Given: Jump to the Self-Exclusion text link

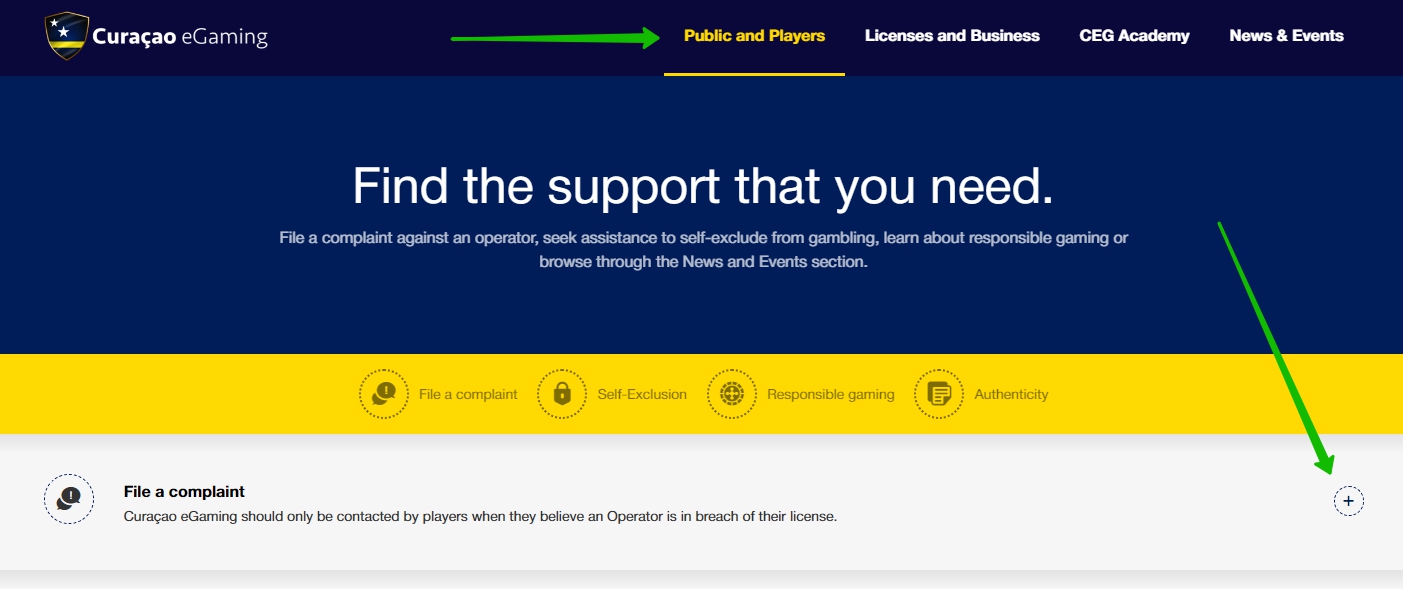Looking at the screenshot, I should pyautogui.click(x=642, y=395).
